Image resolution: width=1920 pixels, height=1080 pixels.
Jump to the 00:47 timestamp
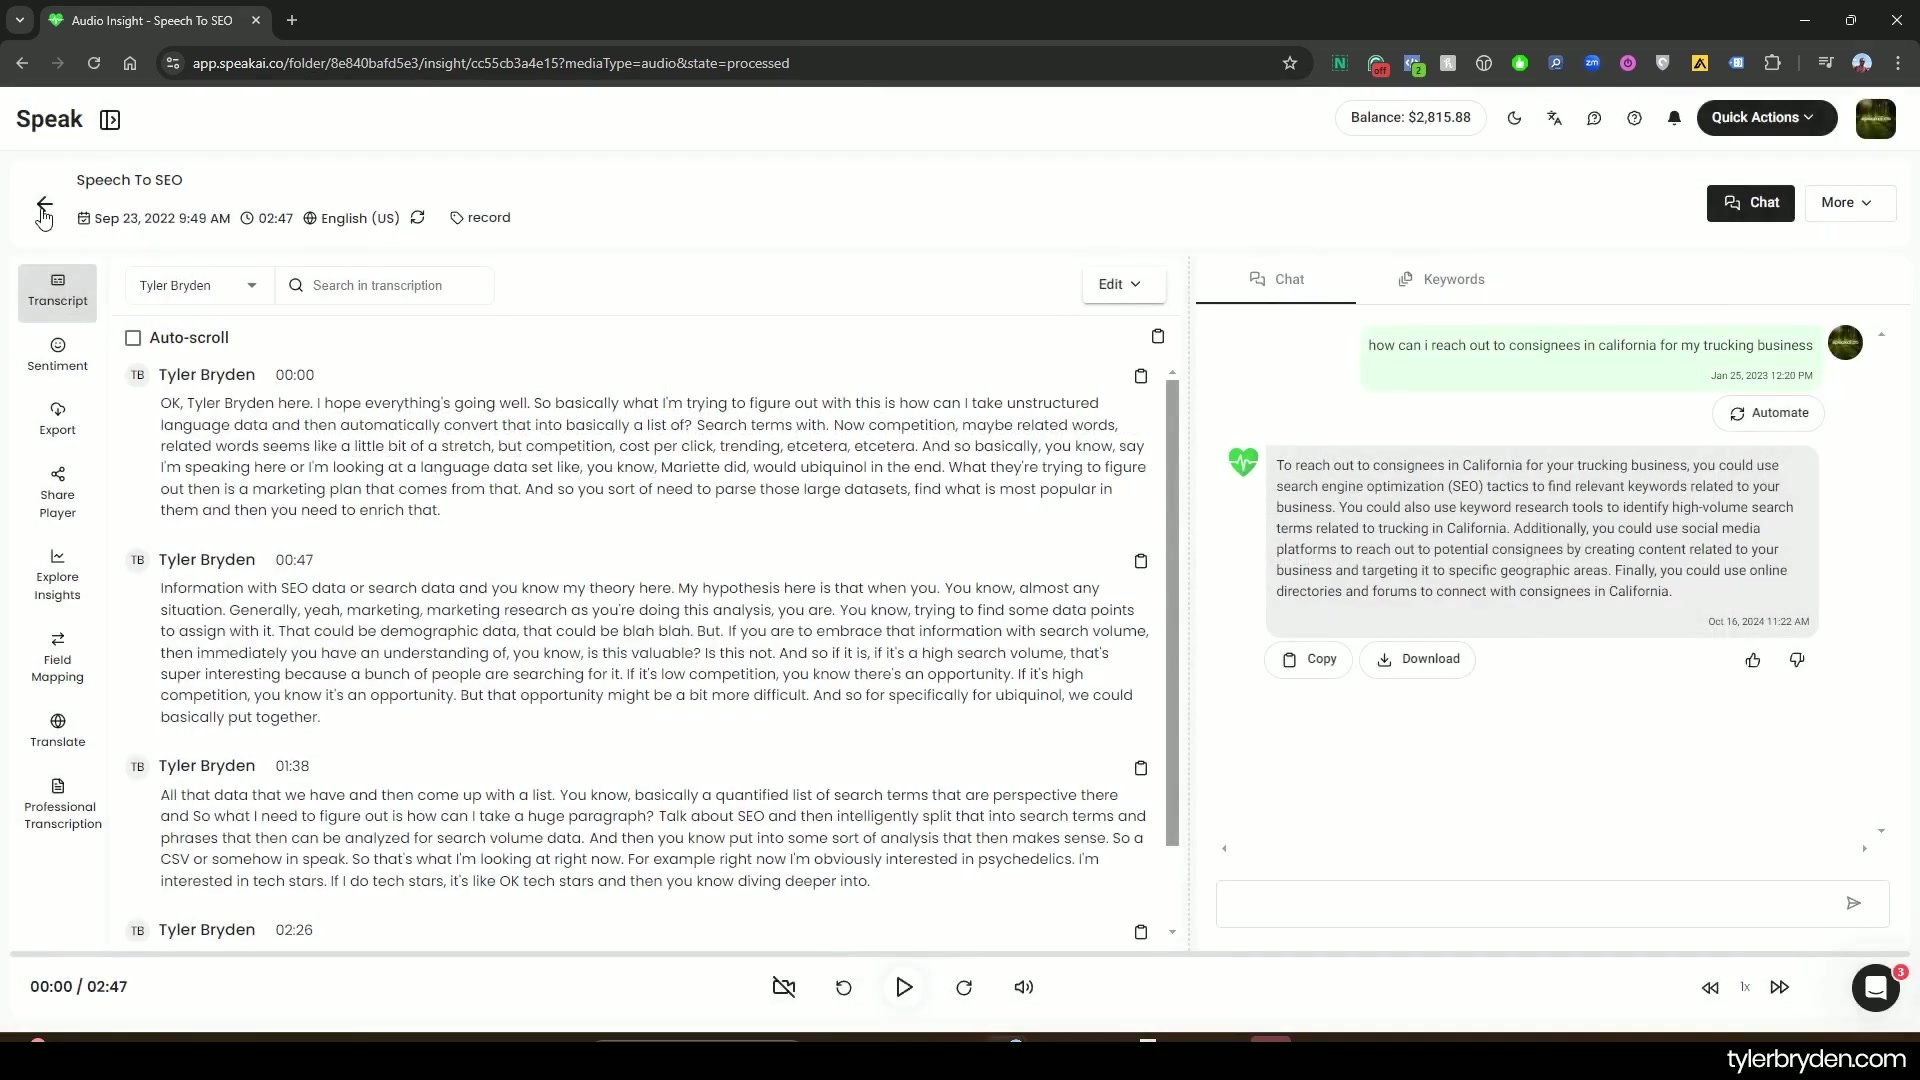click(x=294, y=560)
